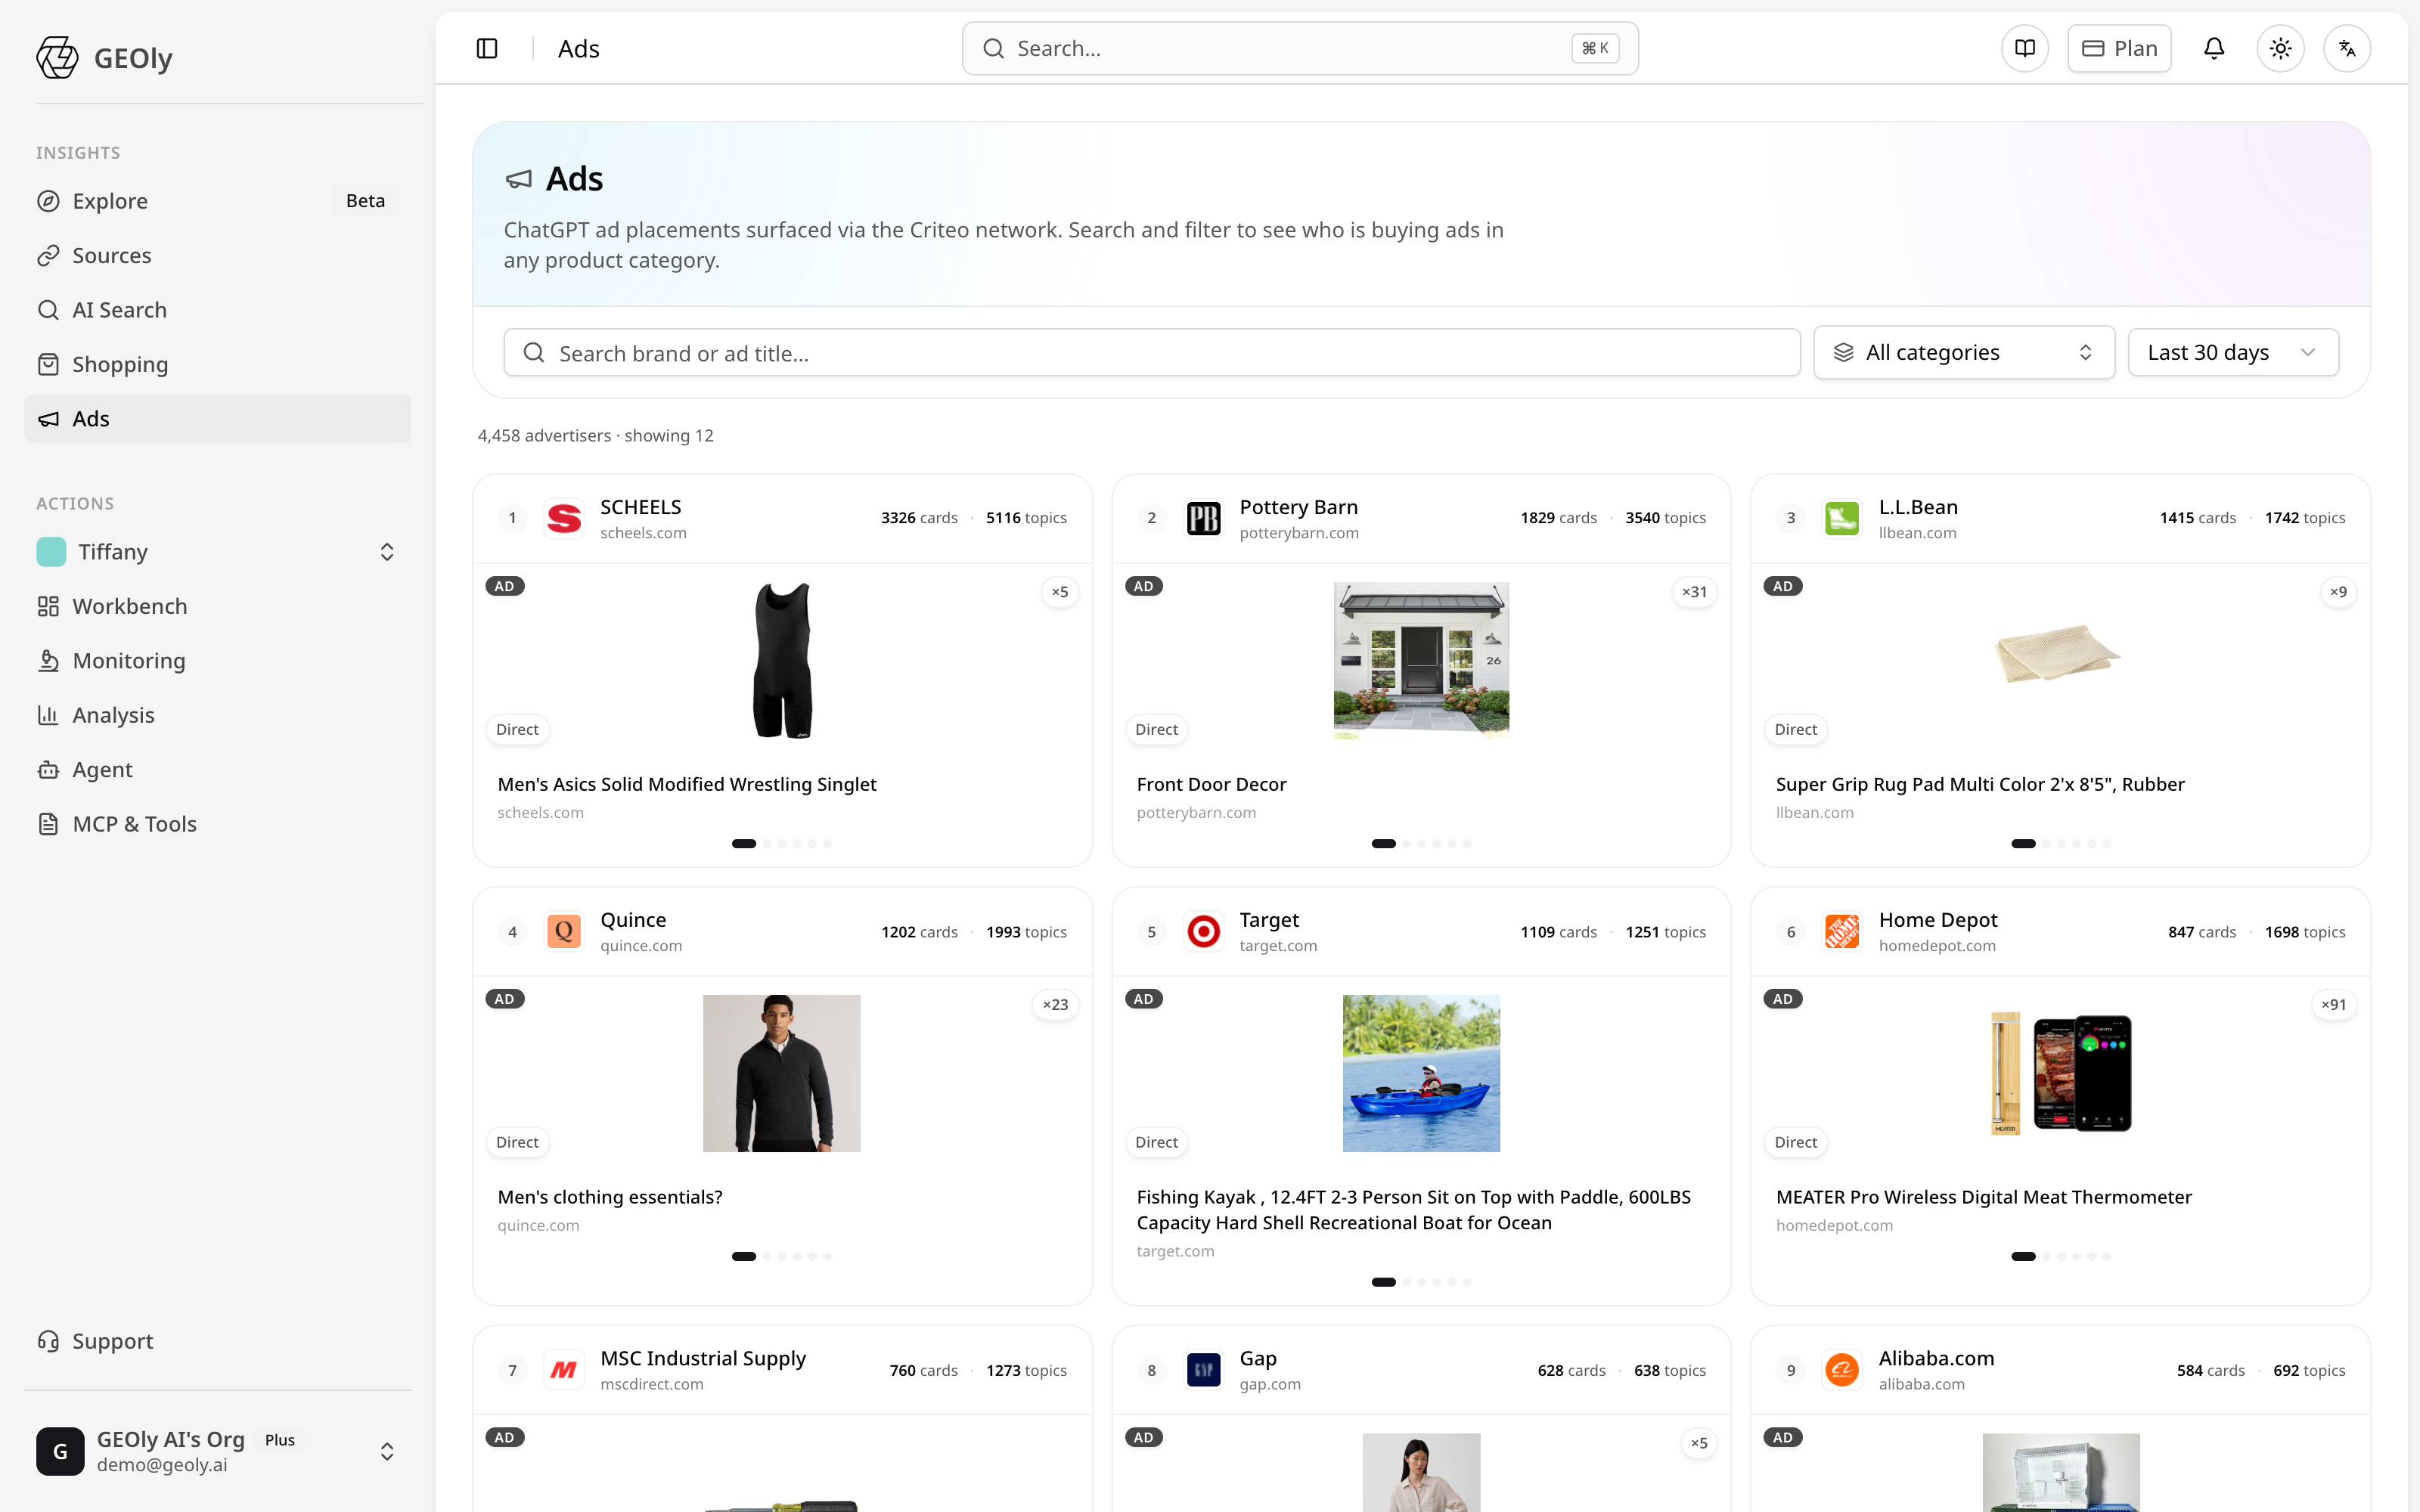The image size is (2420, 1512).
Task: Select second carousel dot on SCHEELS card
Action: tap(767, 843)
